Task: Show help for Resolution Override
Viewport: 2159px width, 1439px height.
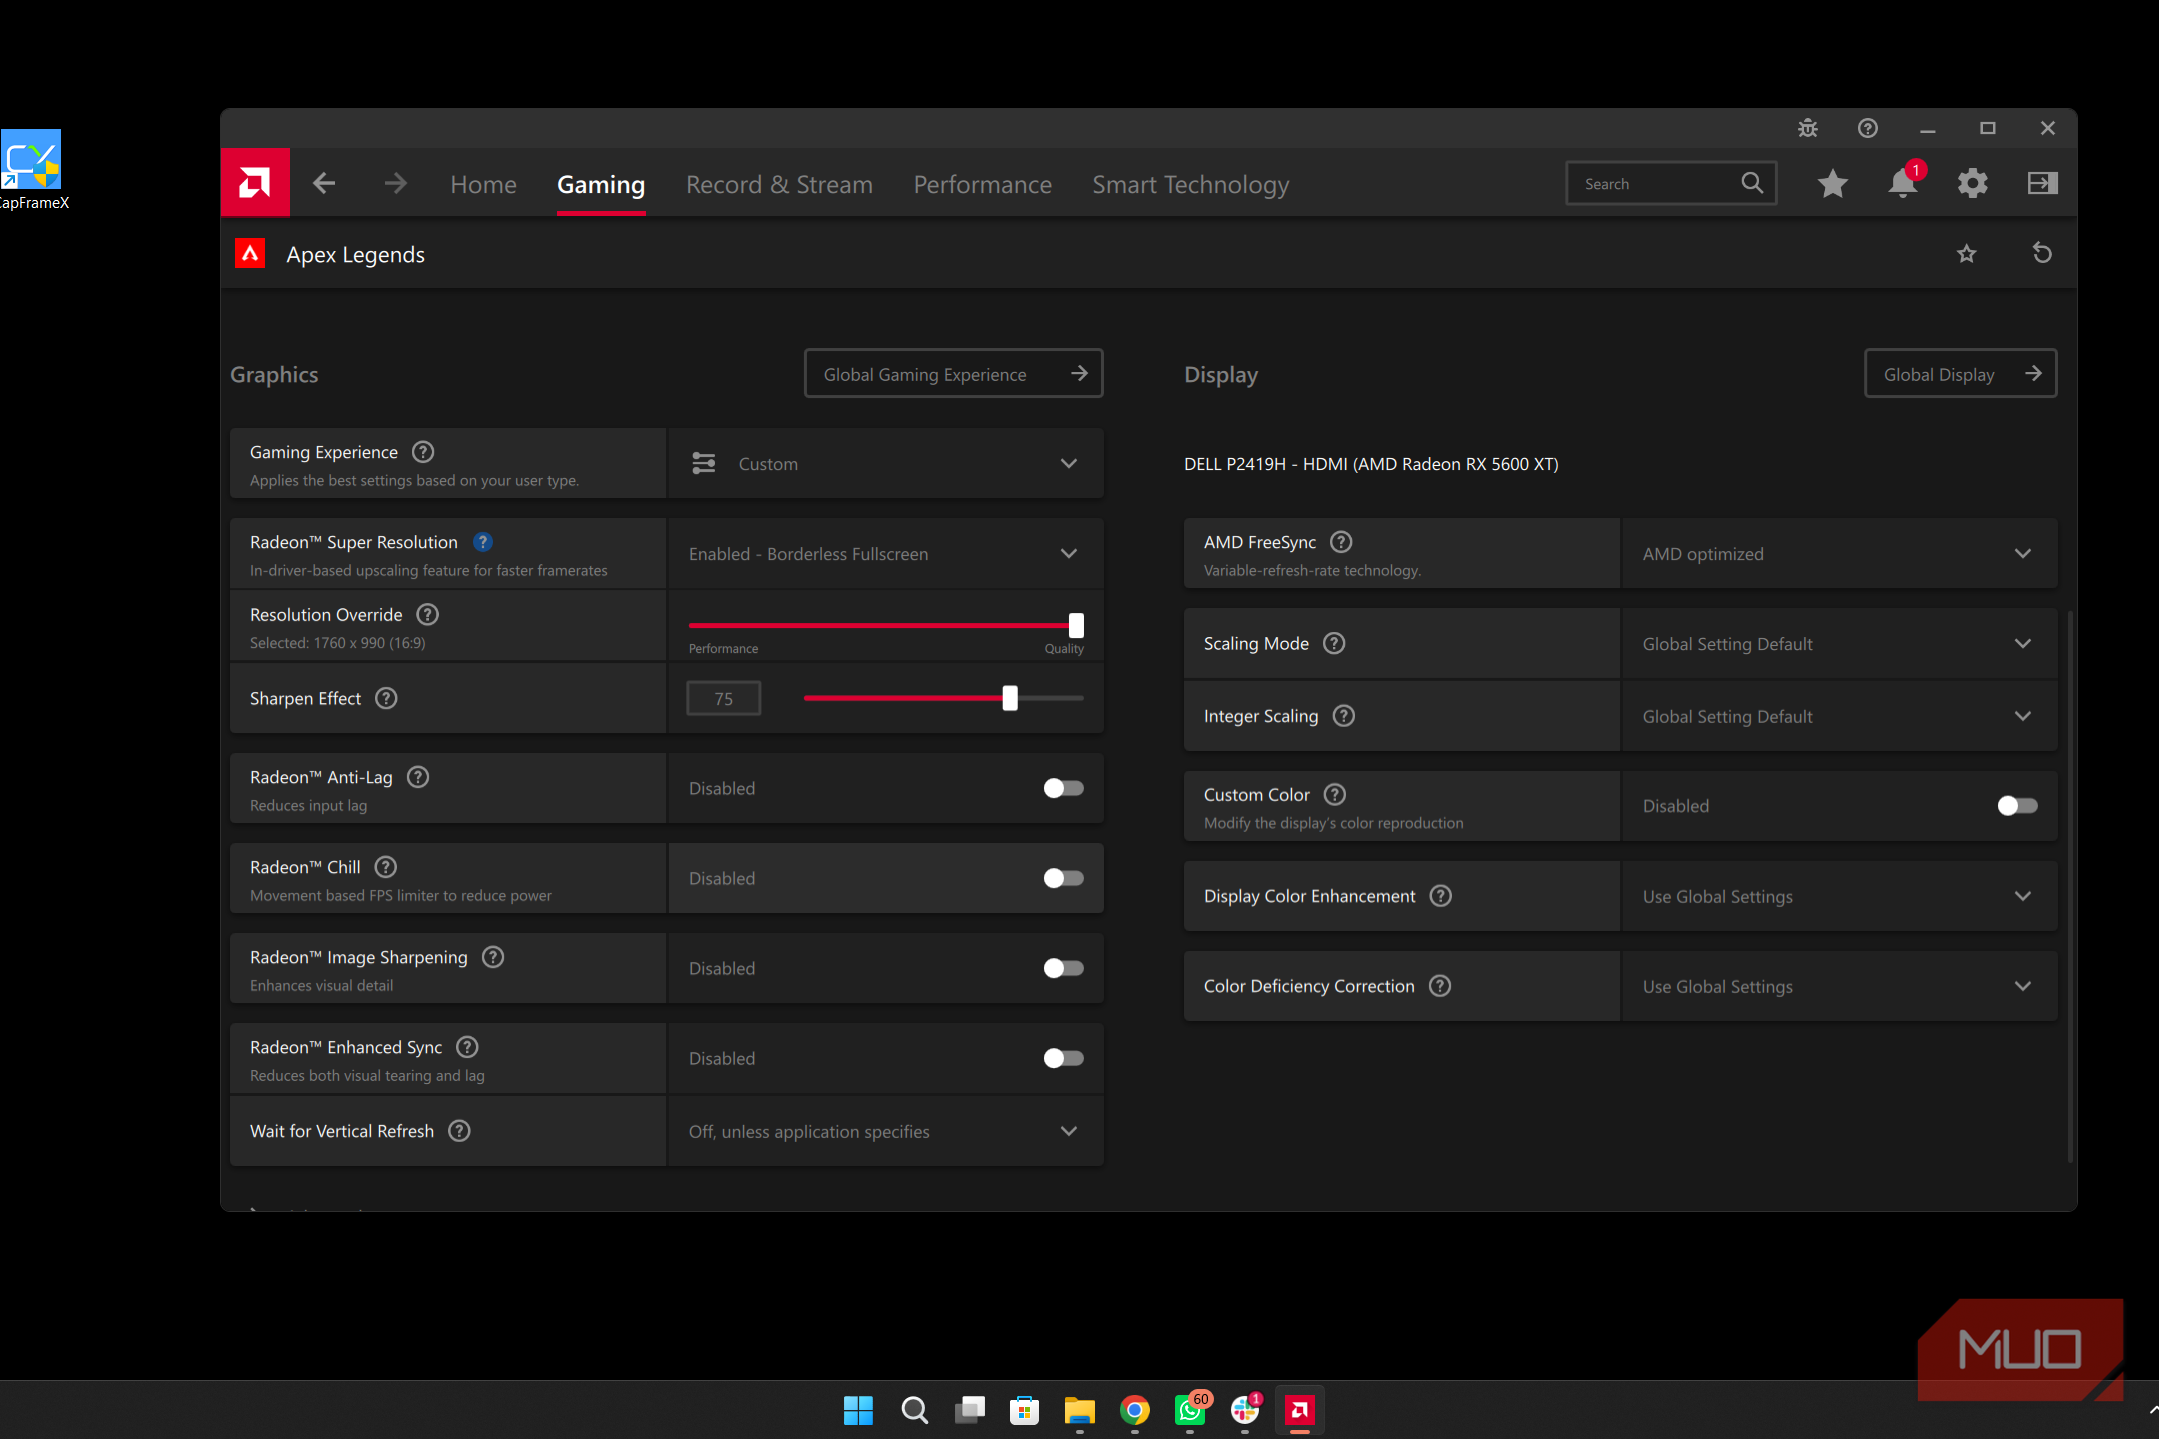Action: (428, 614)
